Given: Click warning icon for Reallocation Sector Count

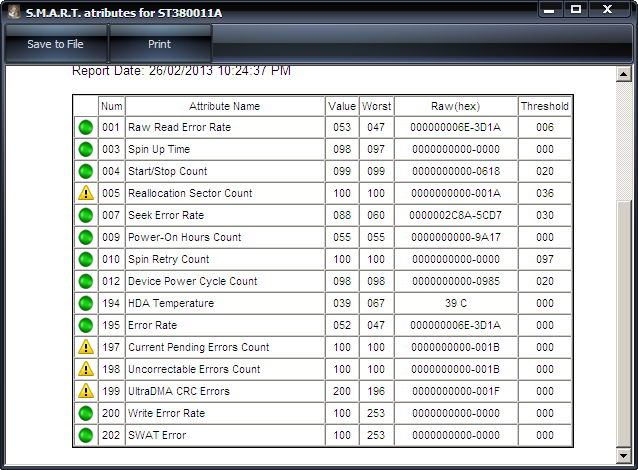Looking at the screenshot, I should [86, 193].
